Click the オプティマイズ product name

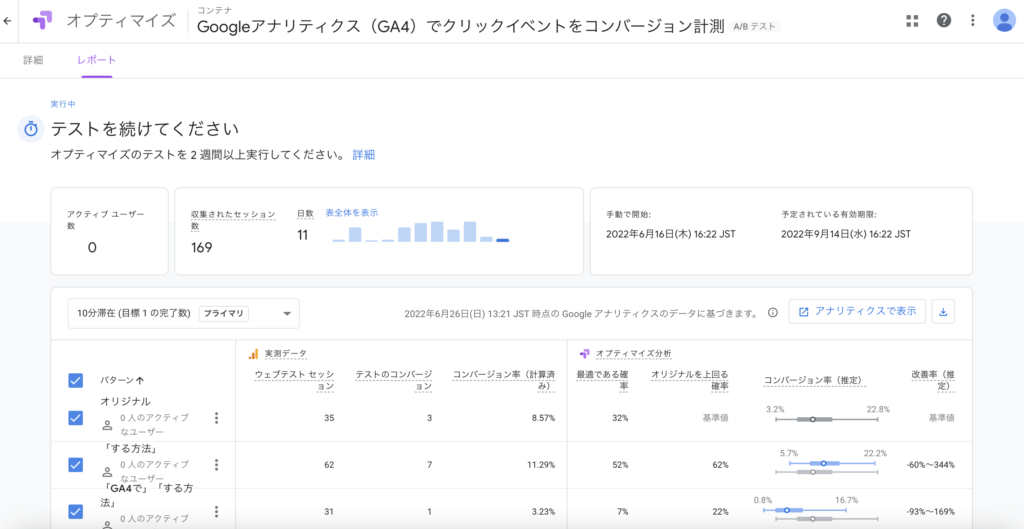121,20
